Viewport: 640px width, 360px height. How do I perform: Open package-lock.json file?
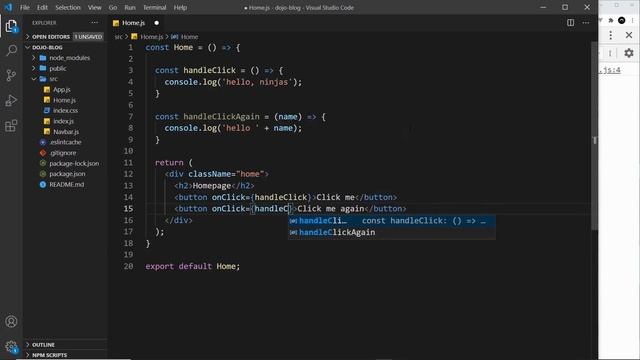74,163
